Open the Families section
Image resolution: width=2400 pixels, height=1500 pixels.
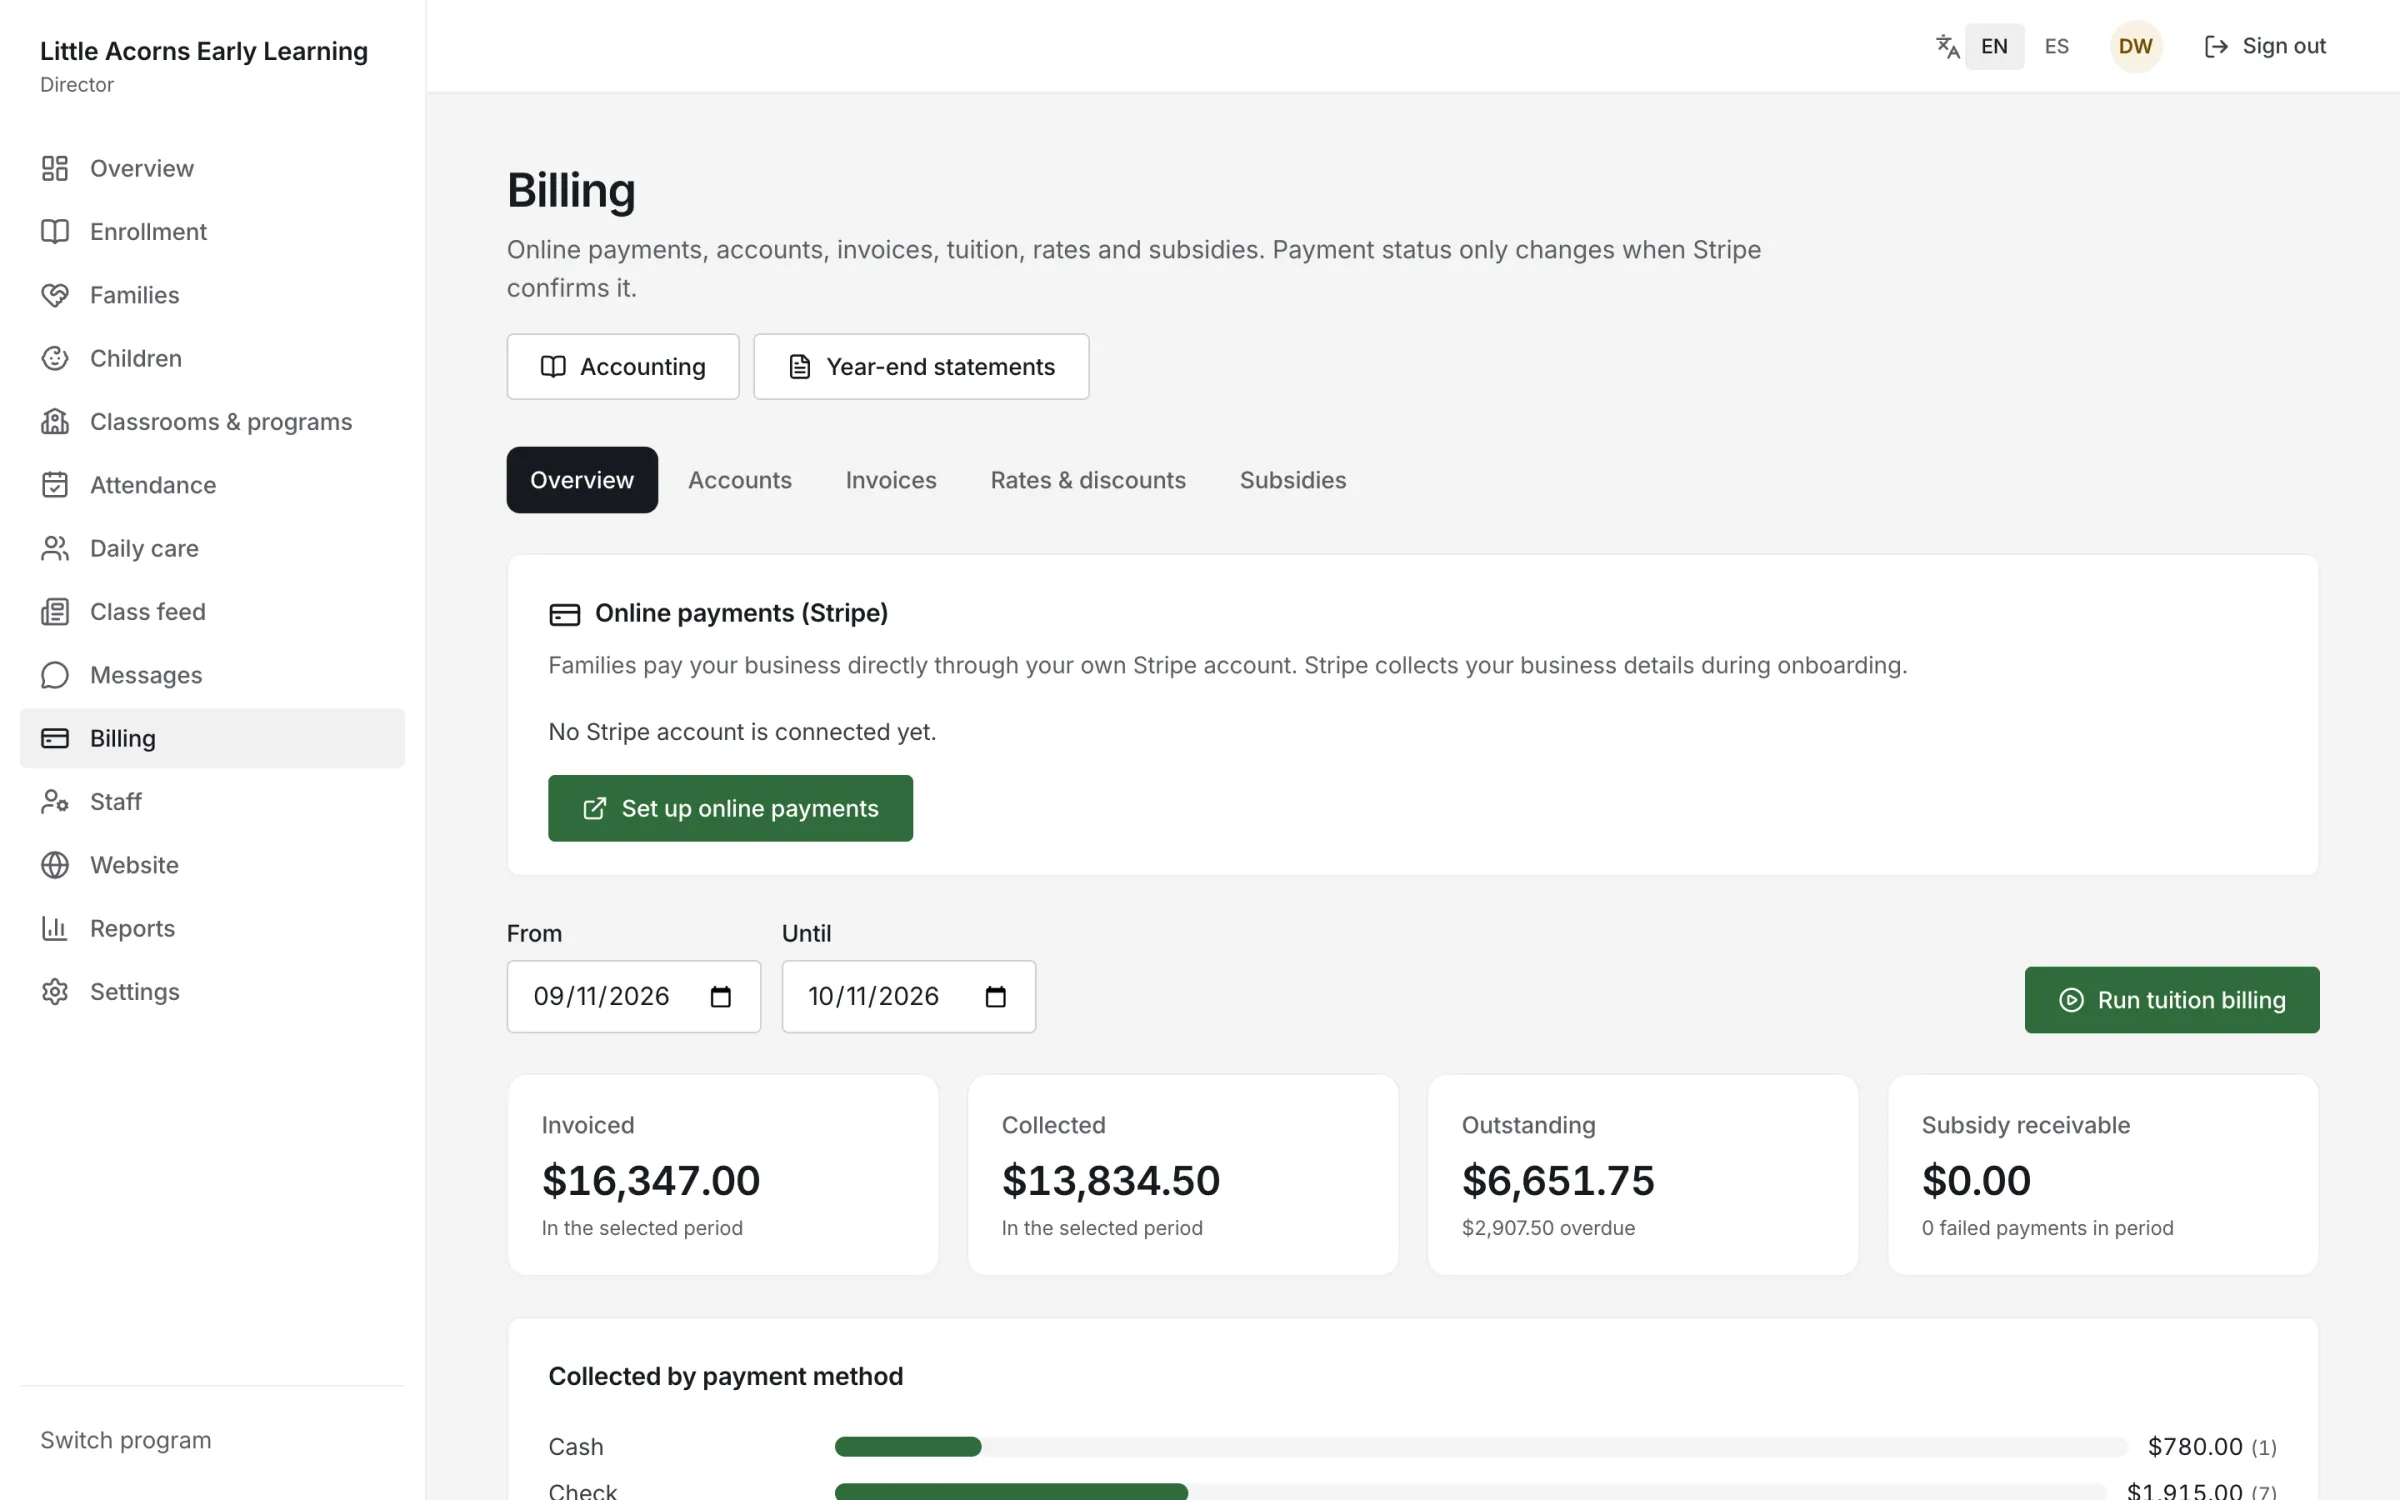point(212,295)
